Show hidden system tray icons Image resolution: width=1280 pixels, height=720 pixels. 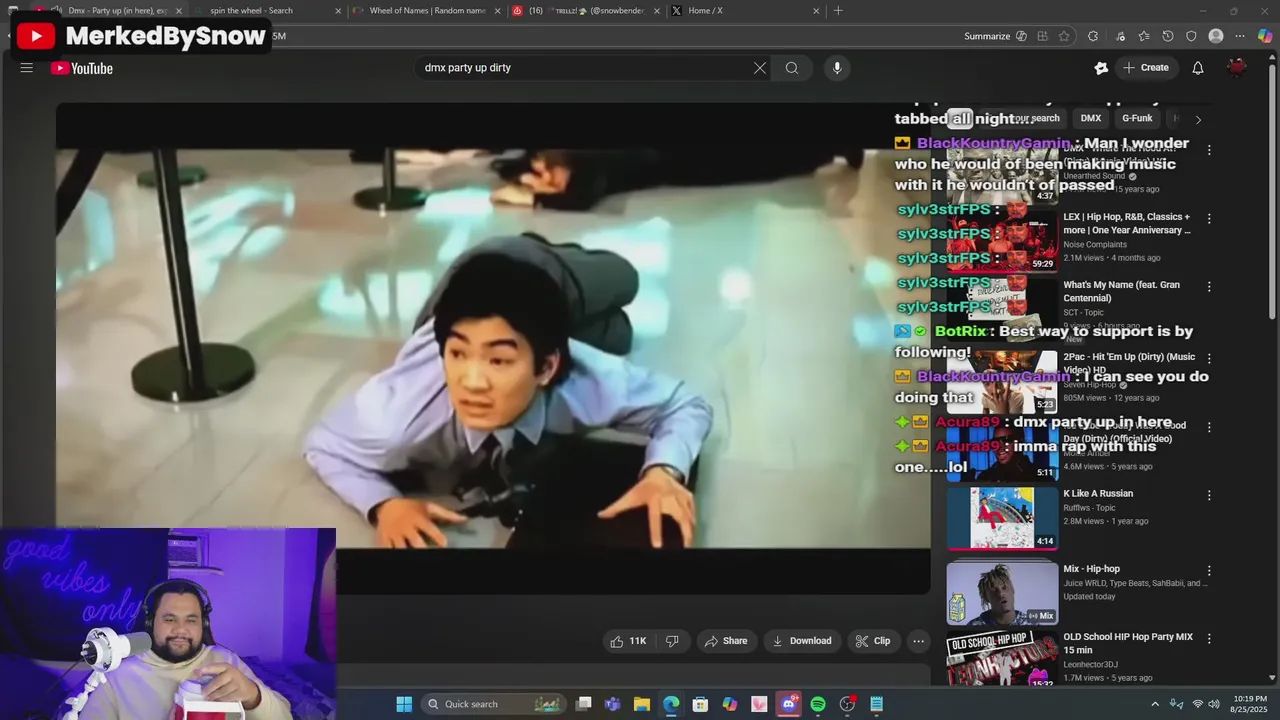1155,704
